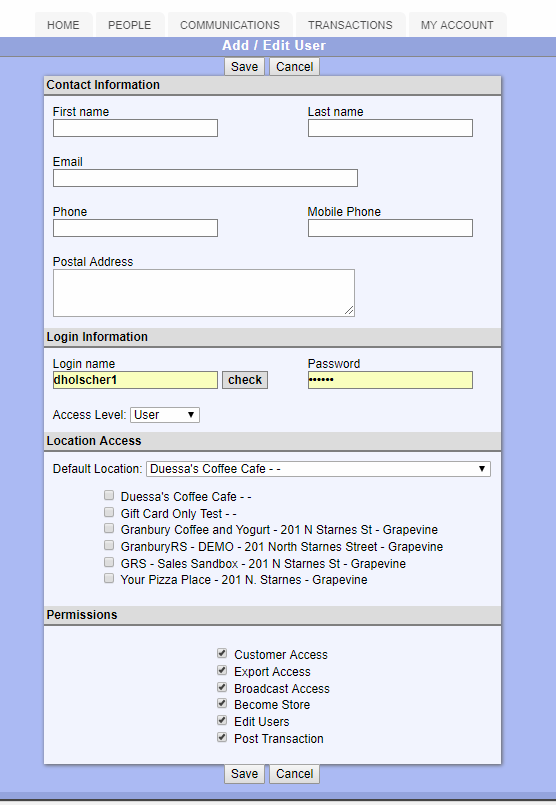The image size is (556, 805).
Task: Click the bottom Cancel button
Action: click(x=294, y=774)
